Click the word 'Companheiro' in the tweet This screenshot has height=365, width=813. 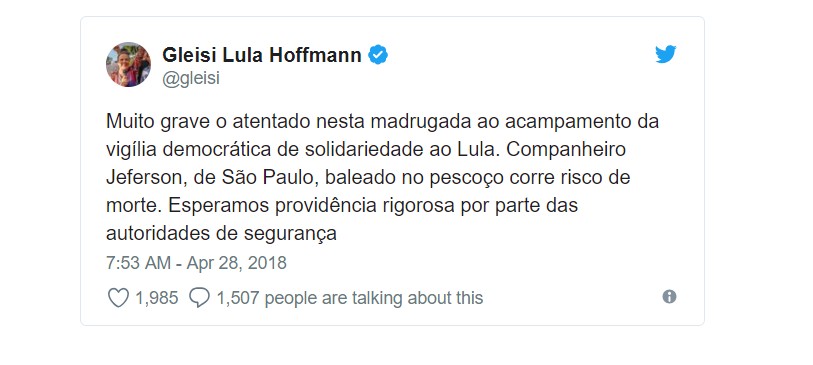click(x=565, y=150)
